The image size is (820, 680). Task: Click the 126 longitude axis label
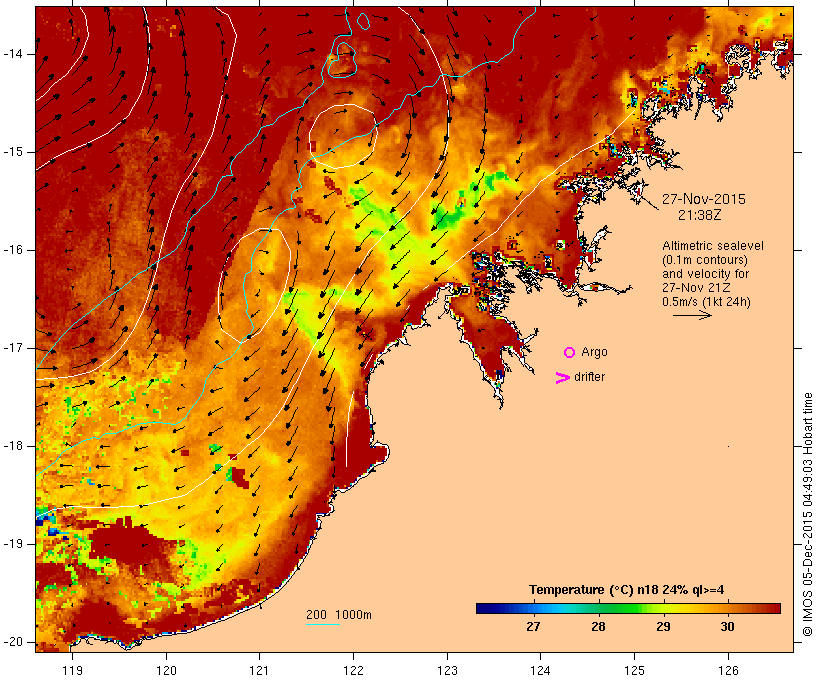[x=728, y=670]
